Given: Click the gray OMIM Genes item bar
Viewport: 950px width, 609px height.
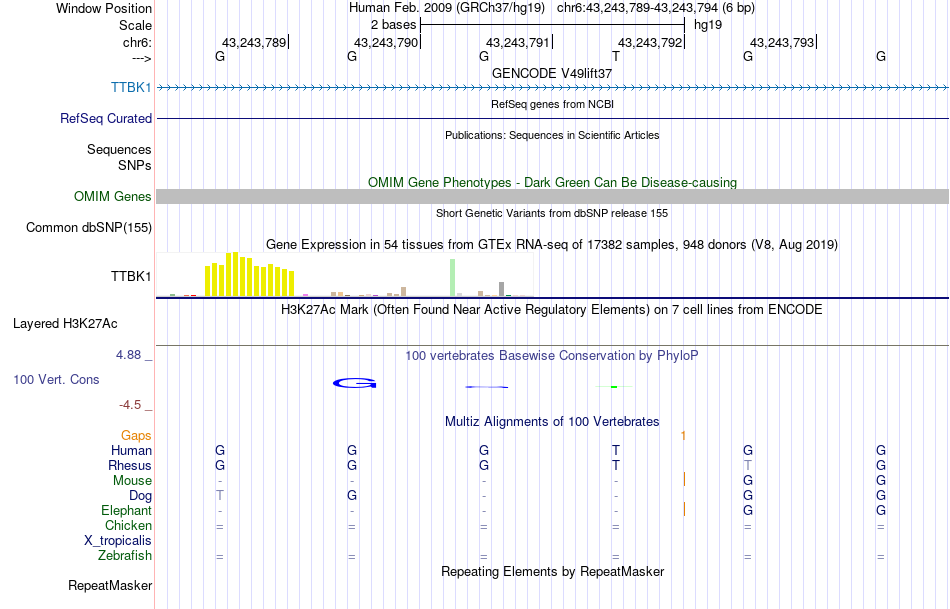Looking at the screenshot, I should point(552,196).
